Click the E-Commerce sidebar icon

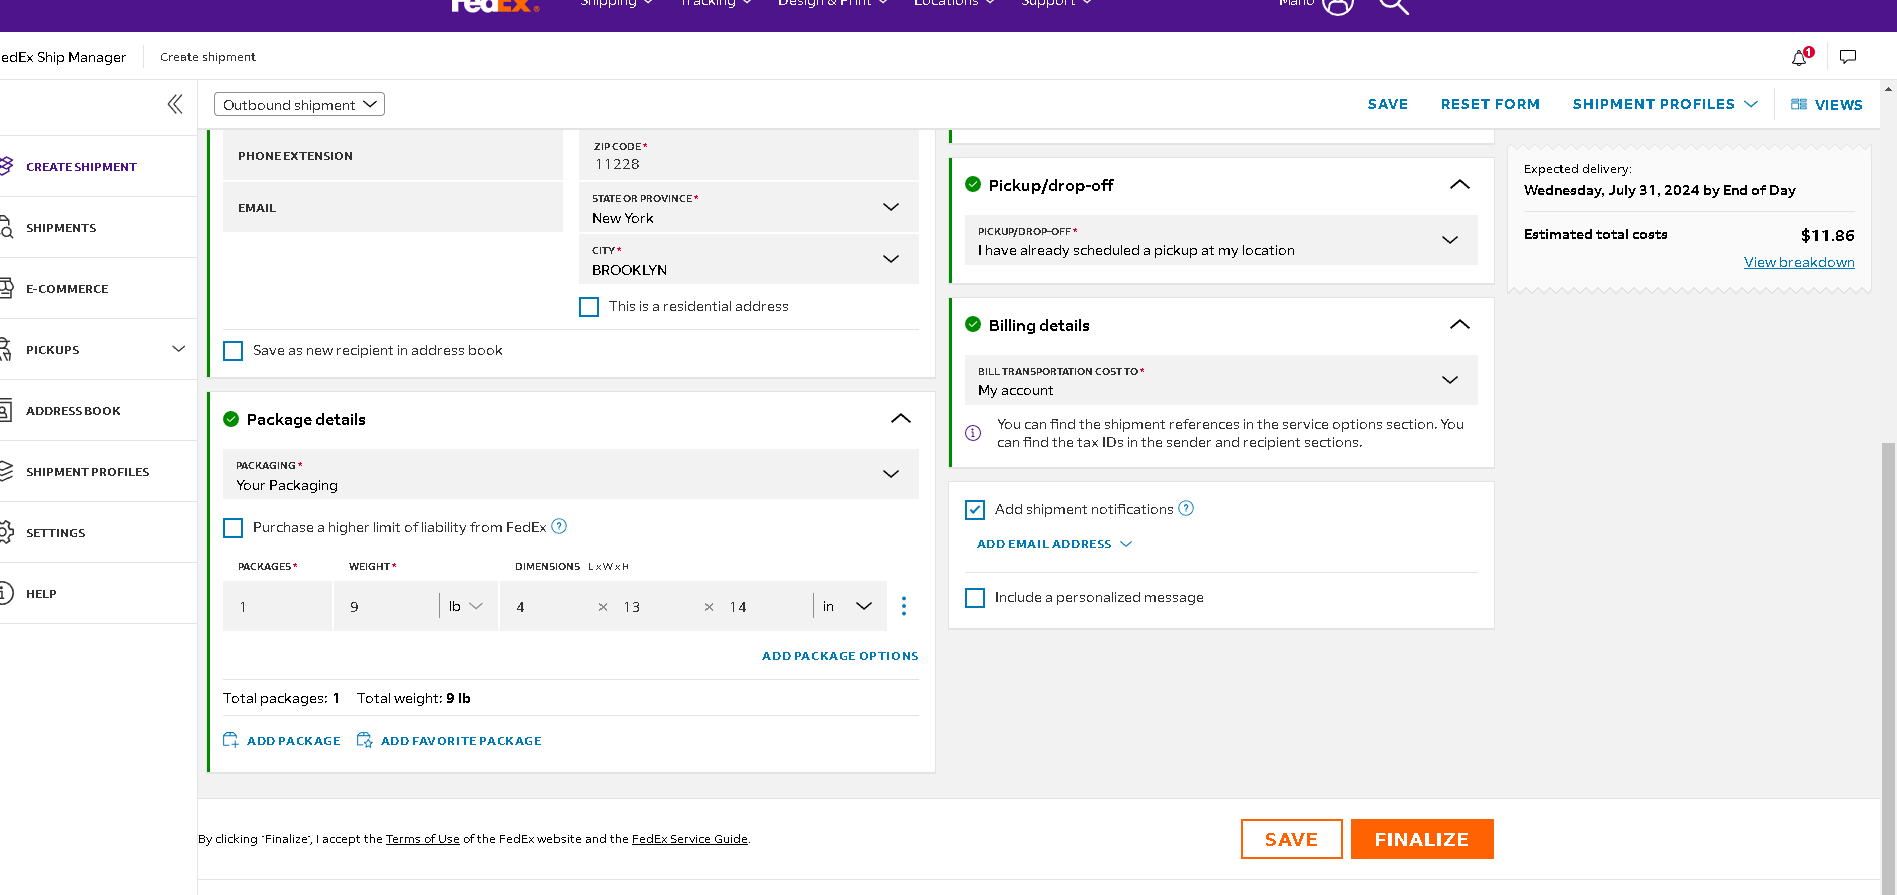(x=6, y=288)
